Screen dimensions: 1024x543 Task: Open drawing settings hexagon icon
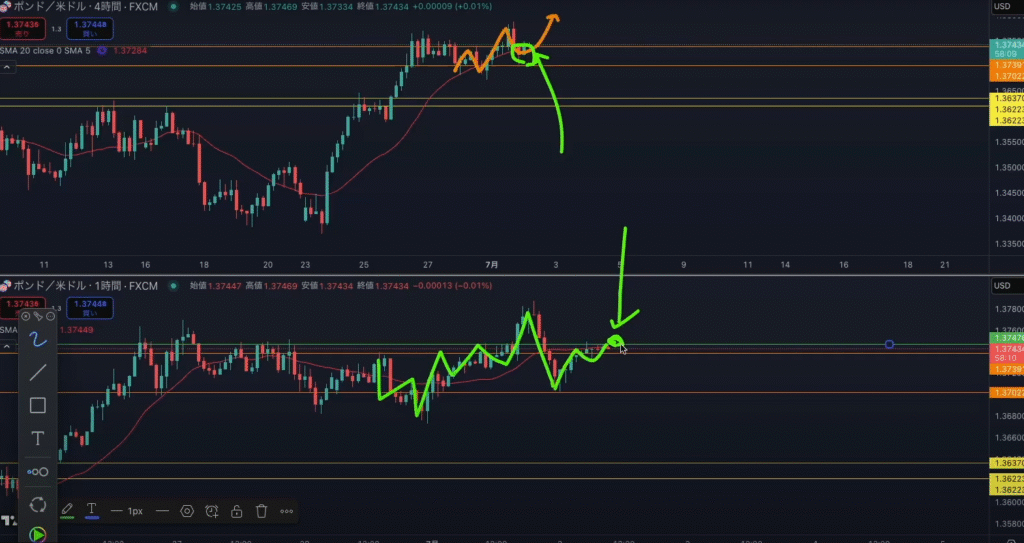click(x=187, y=511)
